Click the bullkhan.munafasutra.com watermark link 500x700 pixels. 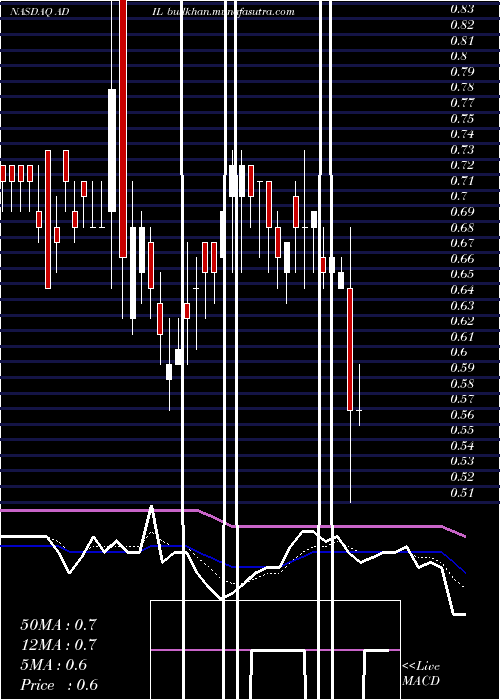[230, 12]
